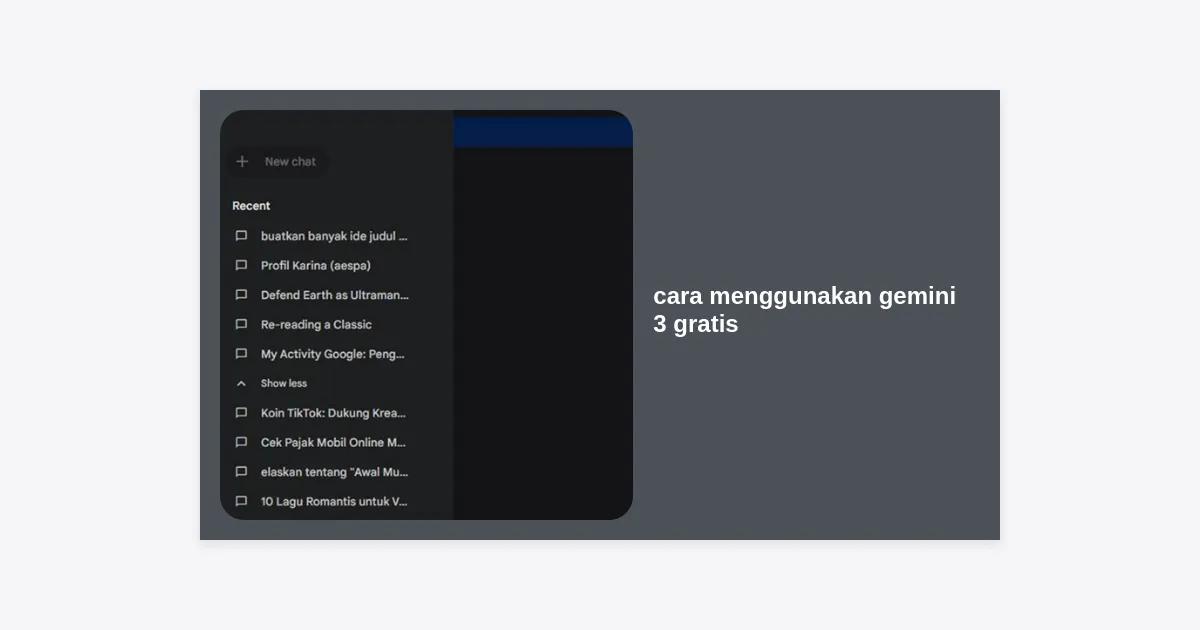Click chat icon beside 'Cek Pajak Mobil Online'

click(x=241, y=443)
